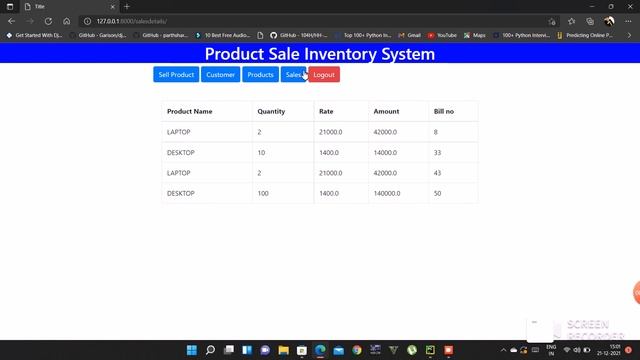Open PyCharm from the taskbar
Viewport: 640px width, 360px height.
pyautogui.click(x=430, y=350)
